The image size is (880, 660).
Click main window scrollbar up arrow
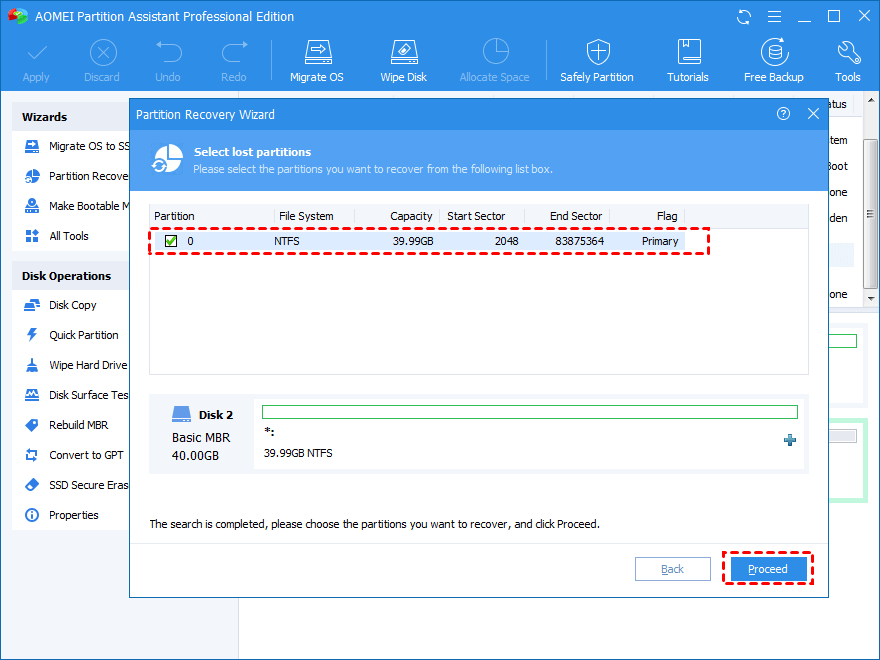click(870, 100)
